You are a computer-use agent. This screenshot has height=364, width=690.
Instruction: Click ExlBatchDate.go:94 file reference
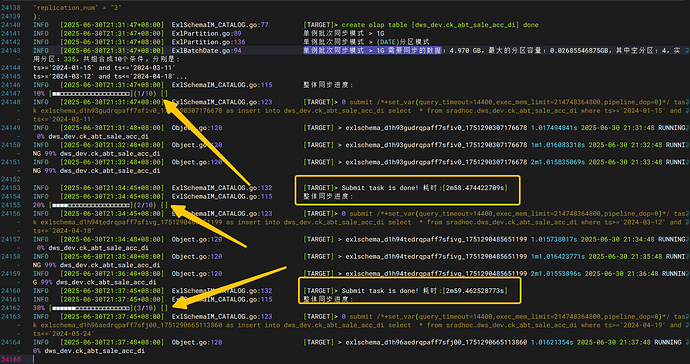pyautogui.click(x=206, y=51)
